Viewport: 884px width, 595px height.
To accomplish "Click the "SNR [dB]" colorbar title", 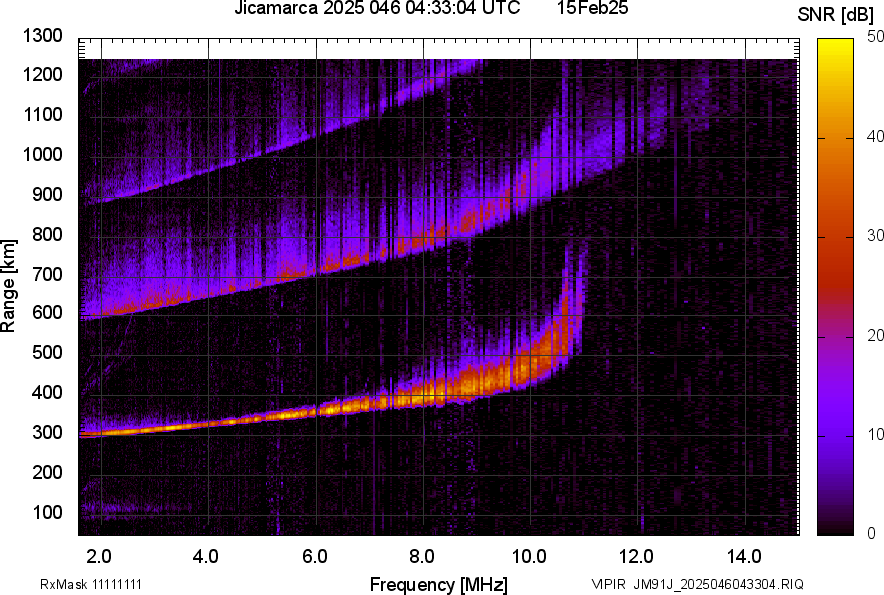I will pyautogui.click(x=835, y=15).
